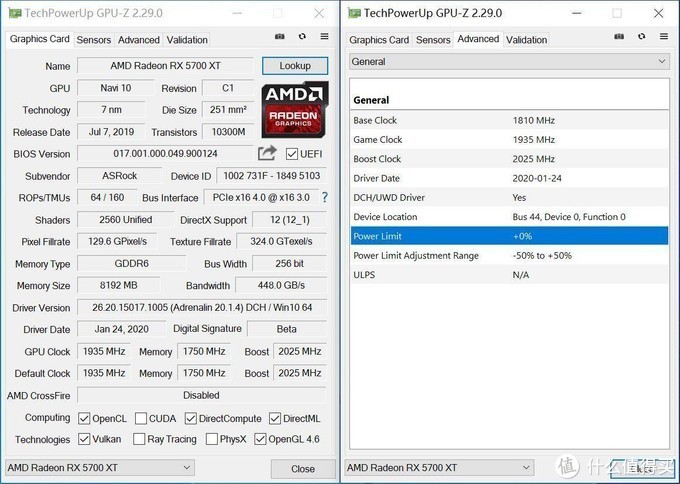Click the AMD CrossFire Disabled field
Viewport: 680px width, 484px height.
click(202, 395)
